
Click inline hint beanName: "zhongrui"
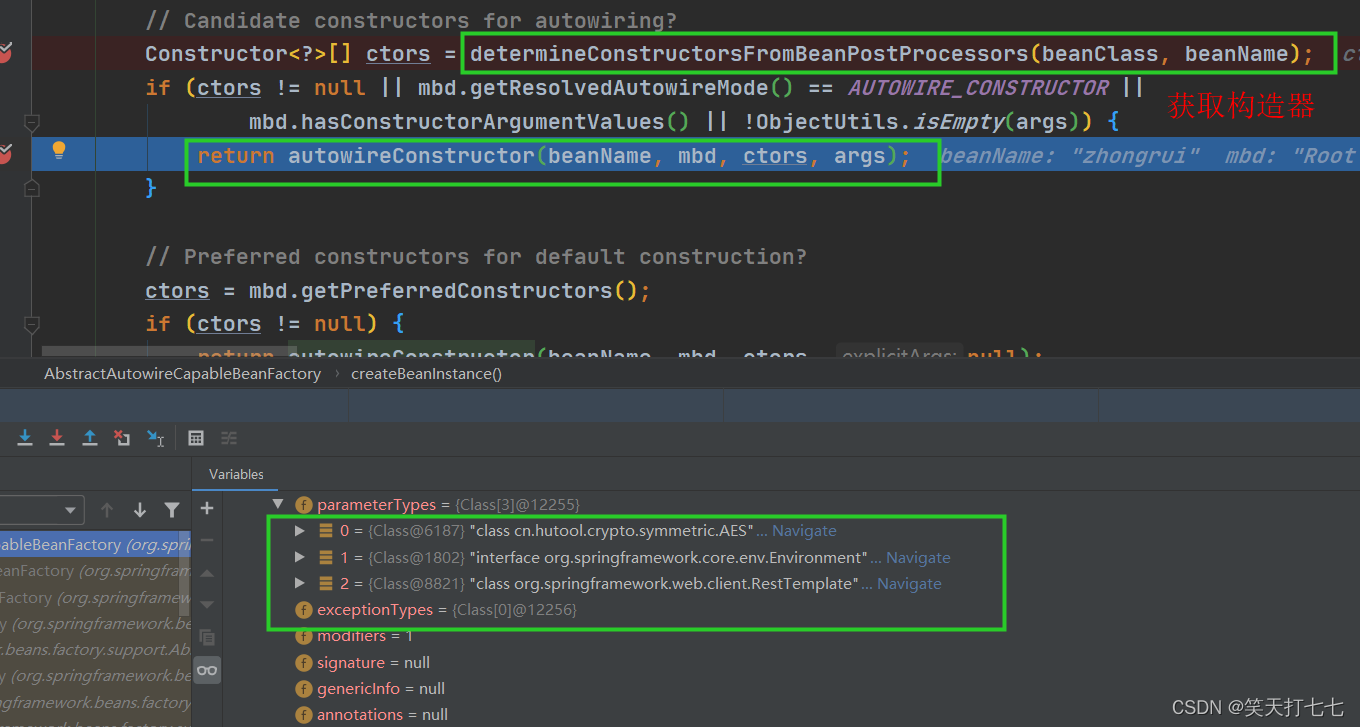1070,156
